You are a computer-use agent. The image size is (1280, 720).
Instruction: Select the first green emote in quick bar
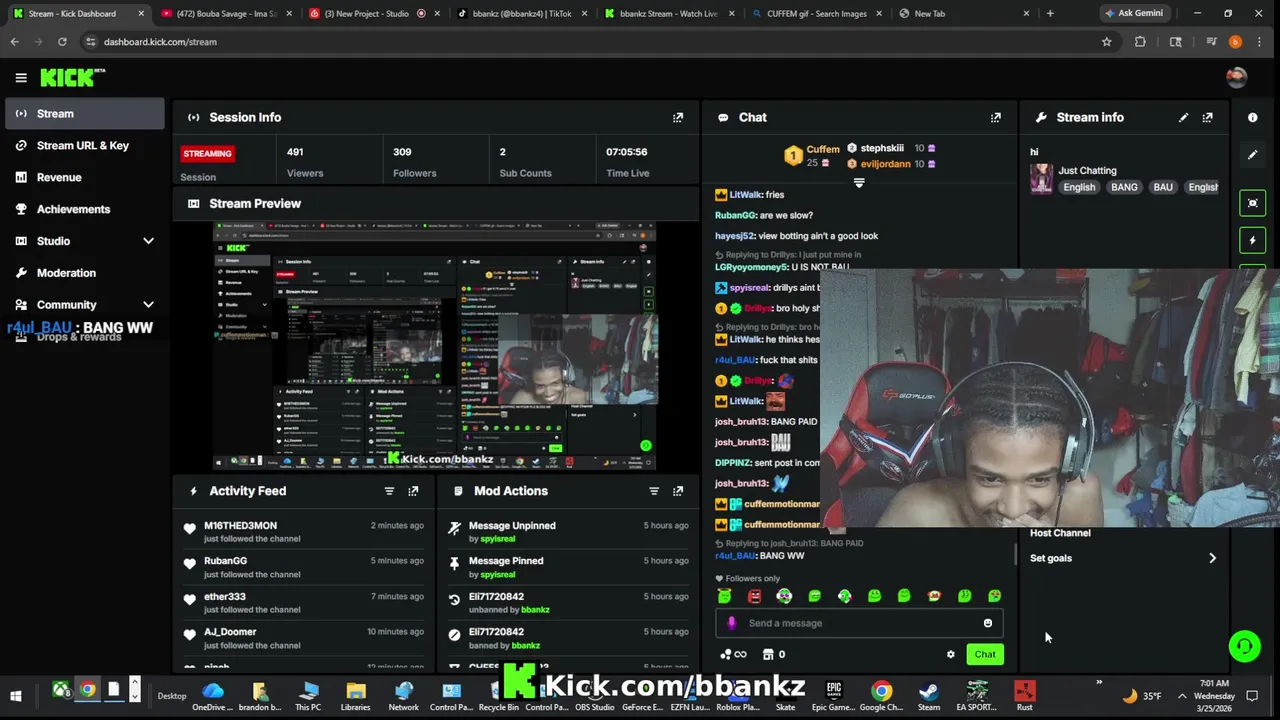pos(724,596)
